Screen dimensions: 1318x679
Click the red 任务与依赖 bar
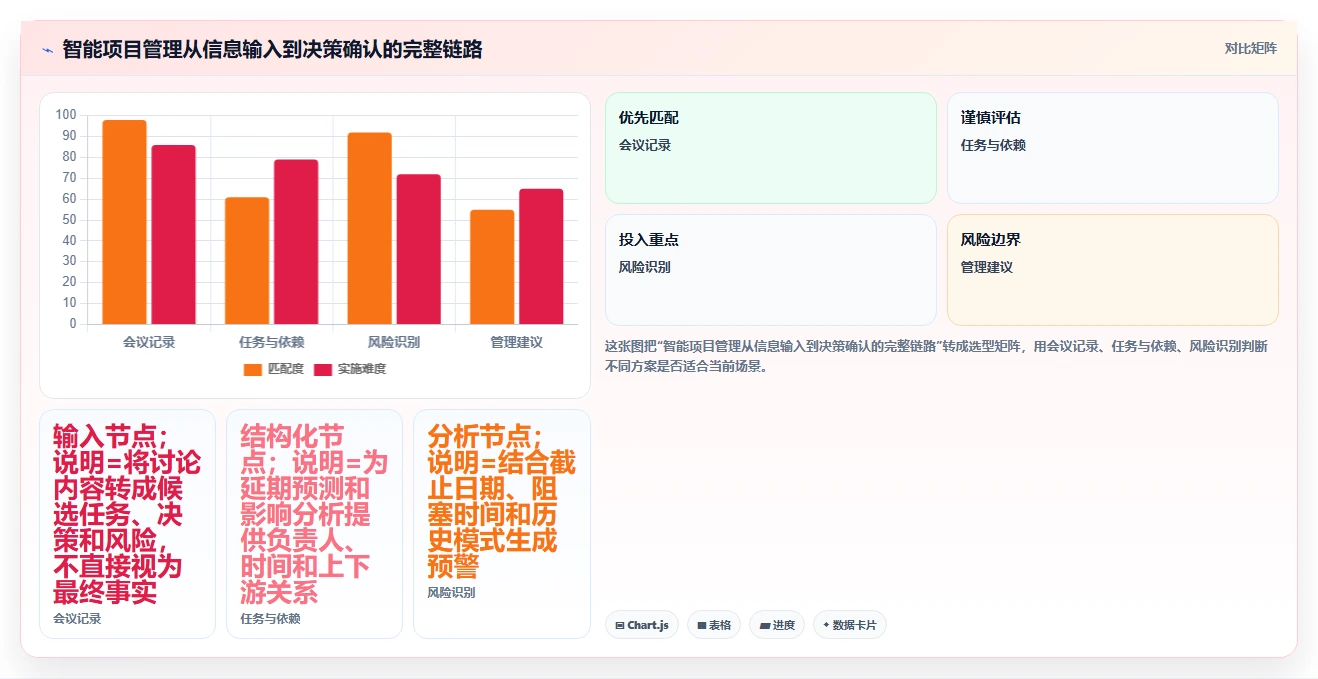pyautogui.click(x=296, y=242)
